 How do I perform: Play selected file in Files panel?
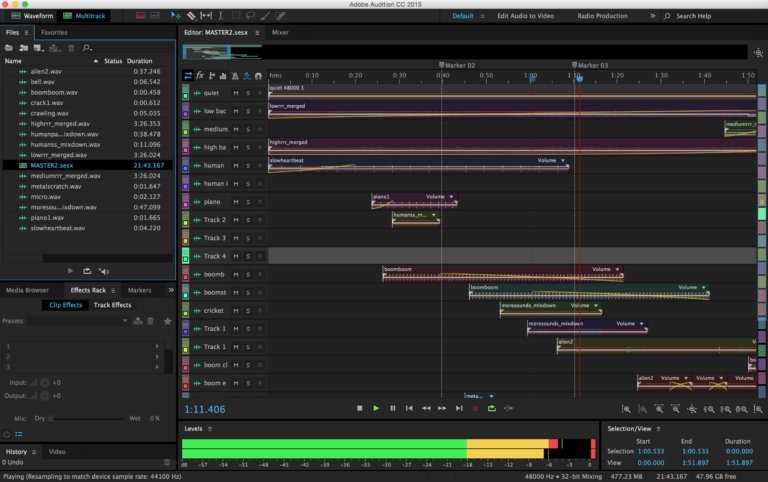(70, 271)
